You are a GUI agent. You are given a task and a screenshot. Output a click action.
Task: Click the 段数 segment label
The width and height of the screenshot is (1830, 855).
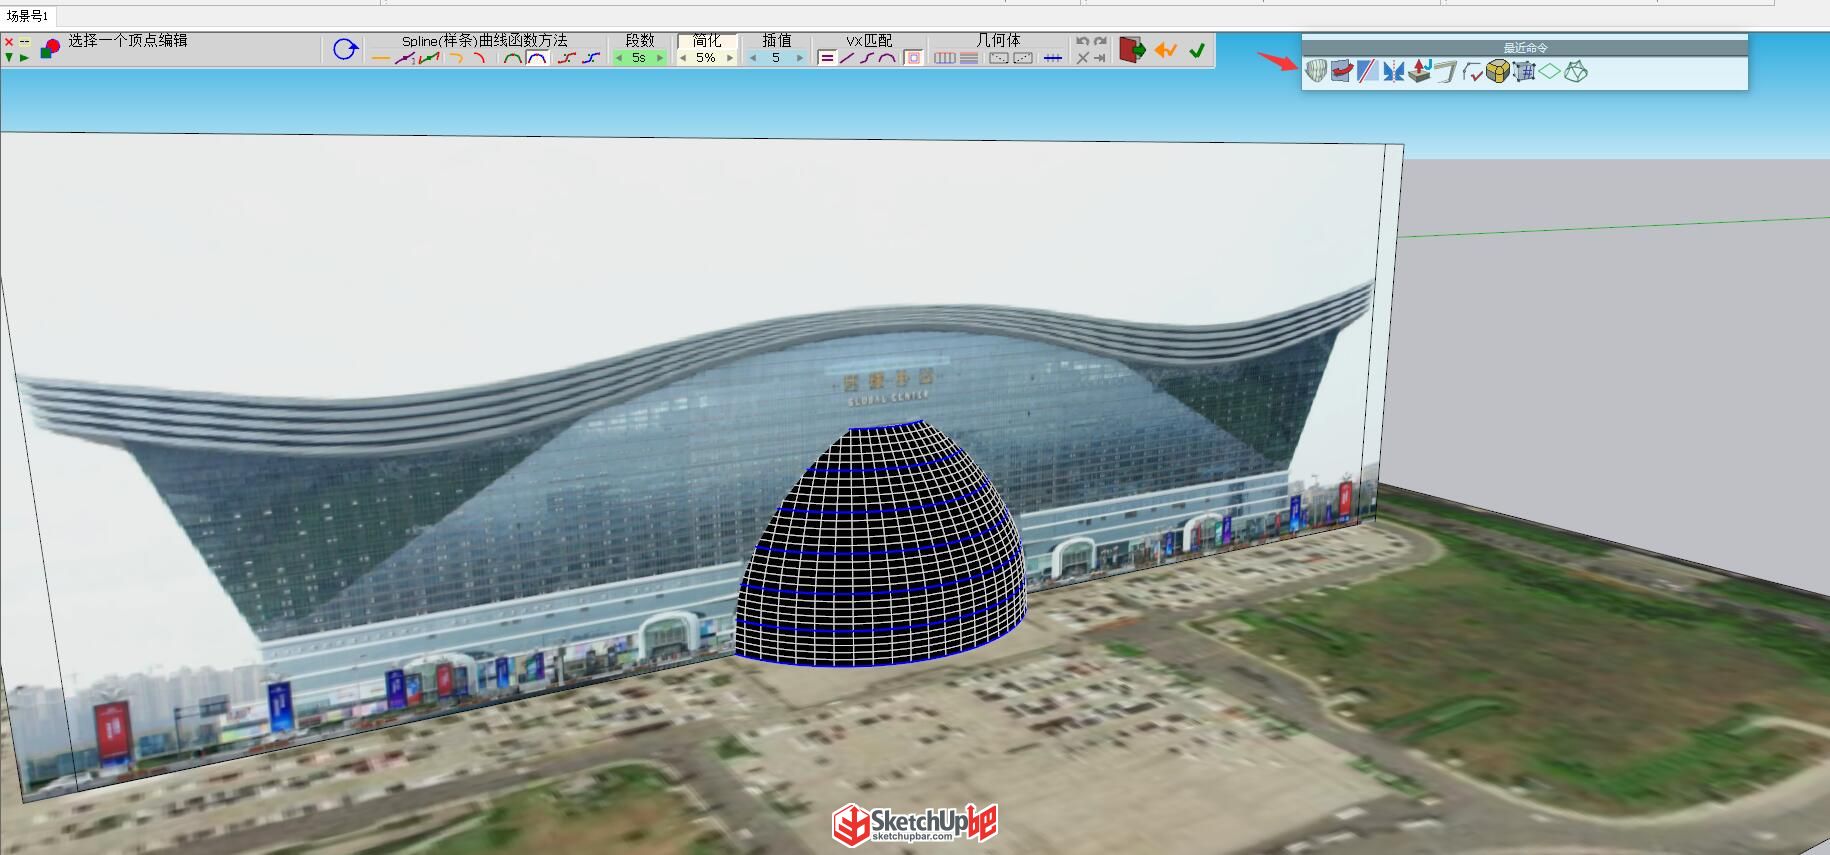point(640,40)
